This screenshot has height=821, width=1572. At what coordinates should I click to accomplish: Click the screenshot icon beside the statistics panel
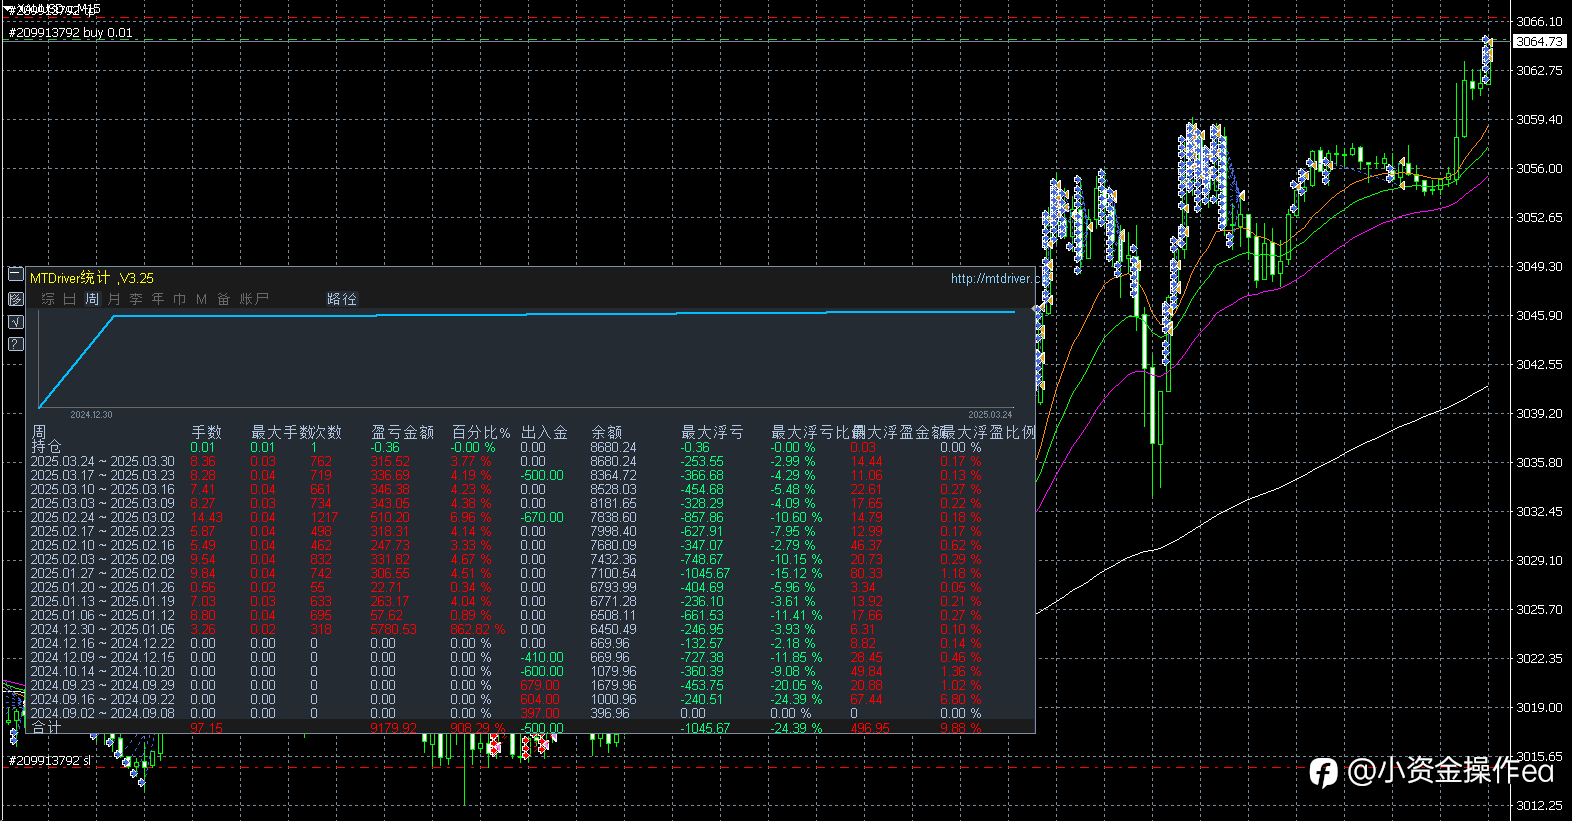(x=15, y=299)
